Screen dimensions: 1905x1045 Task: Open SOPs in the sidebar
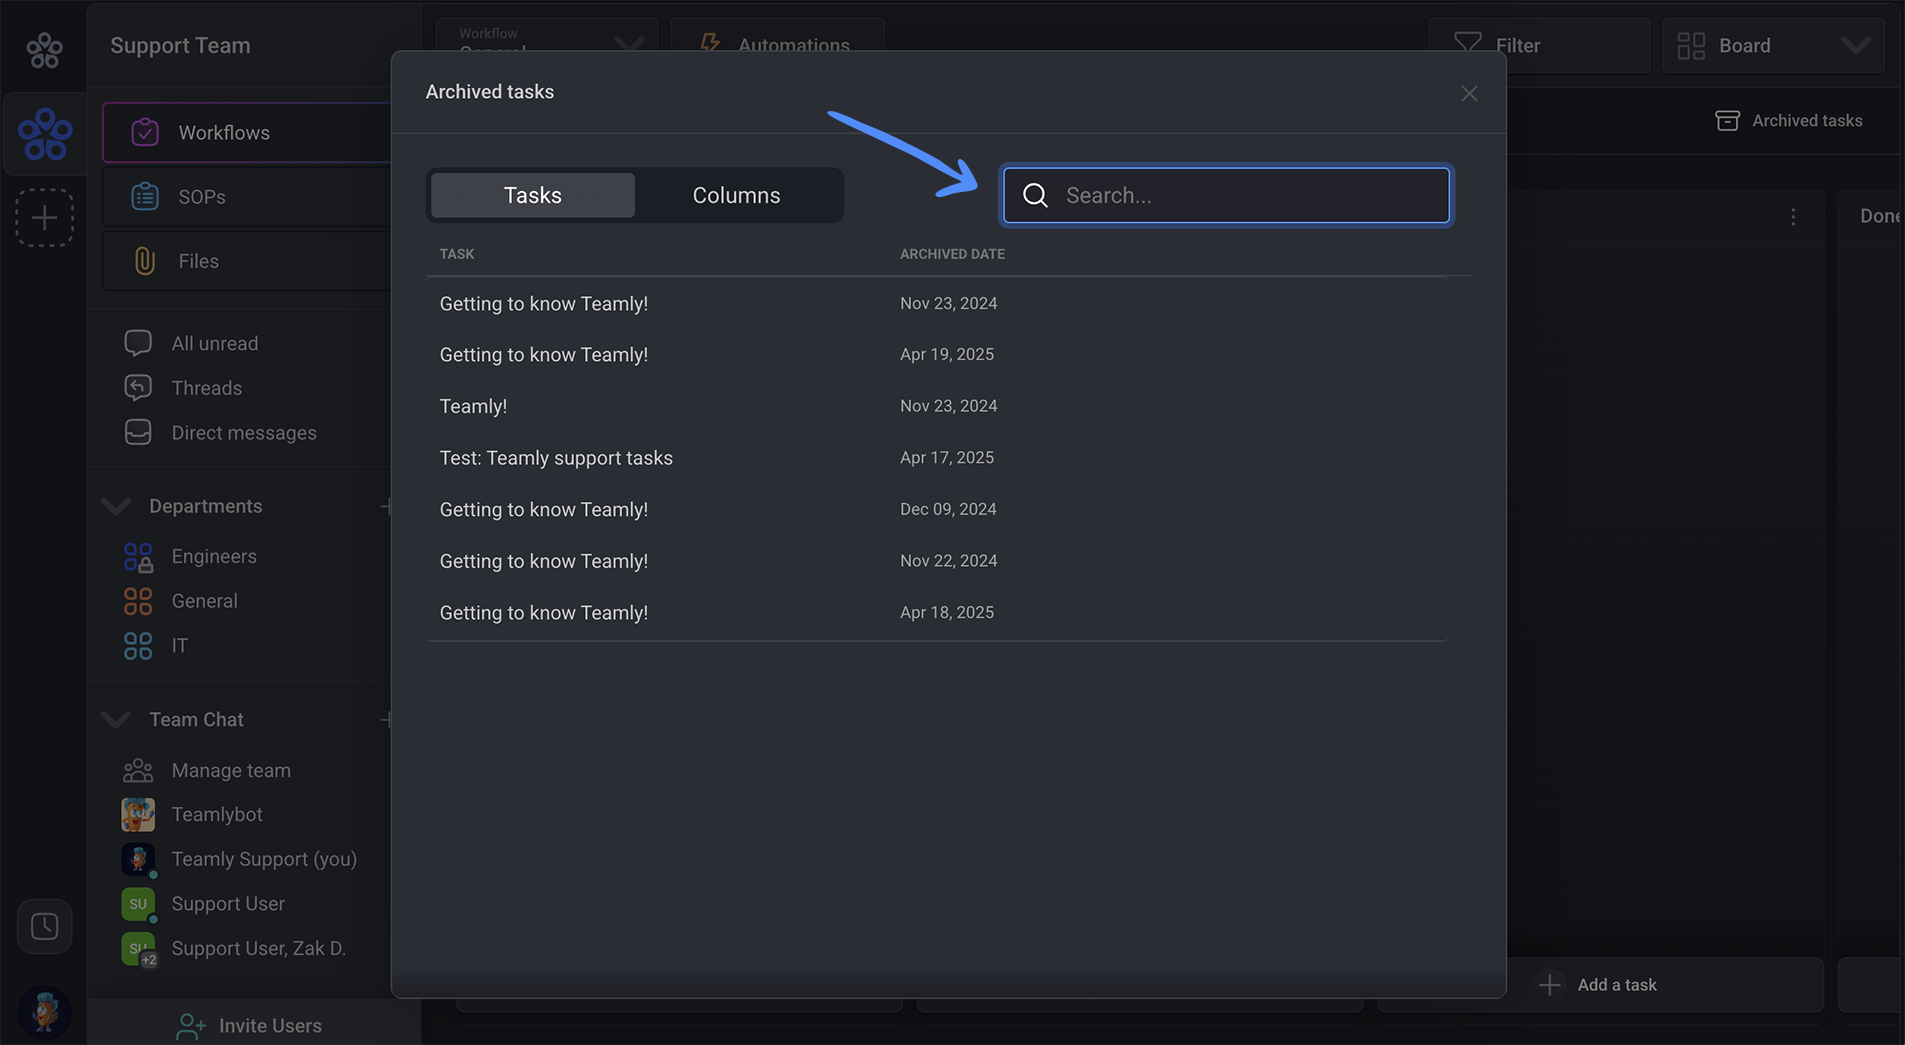[247, 196]
